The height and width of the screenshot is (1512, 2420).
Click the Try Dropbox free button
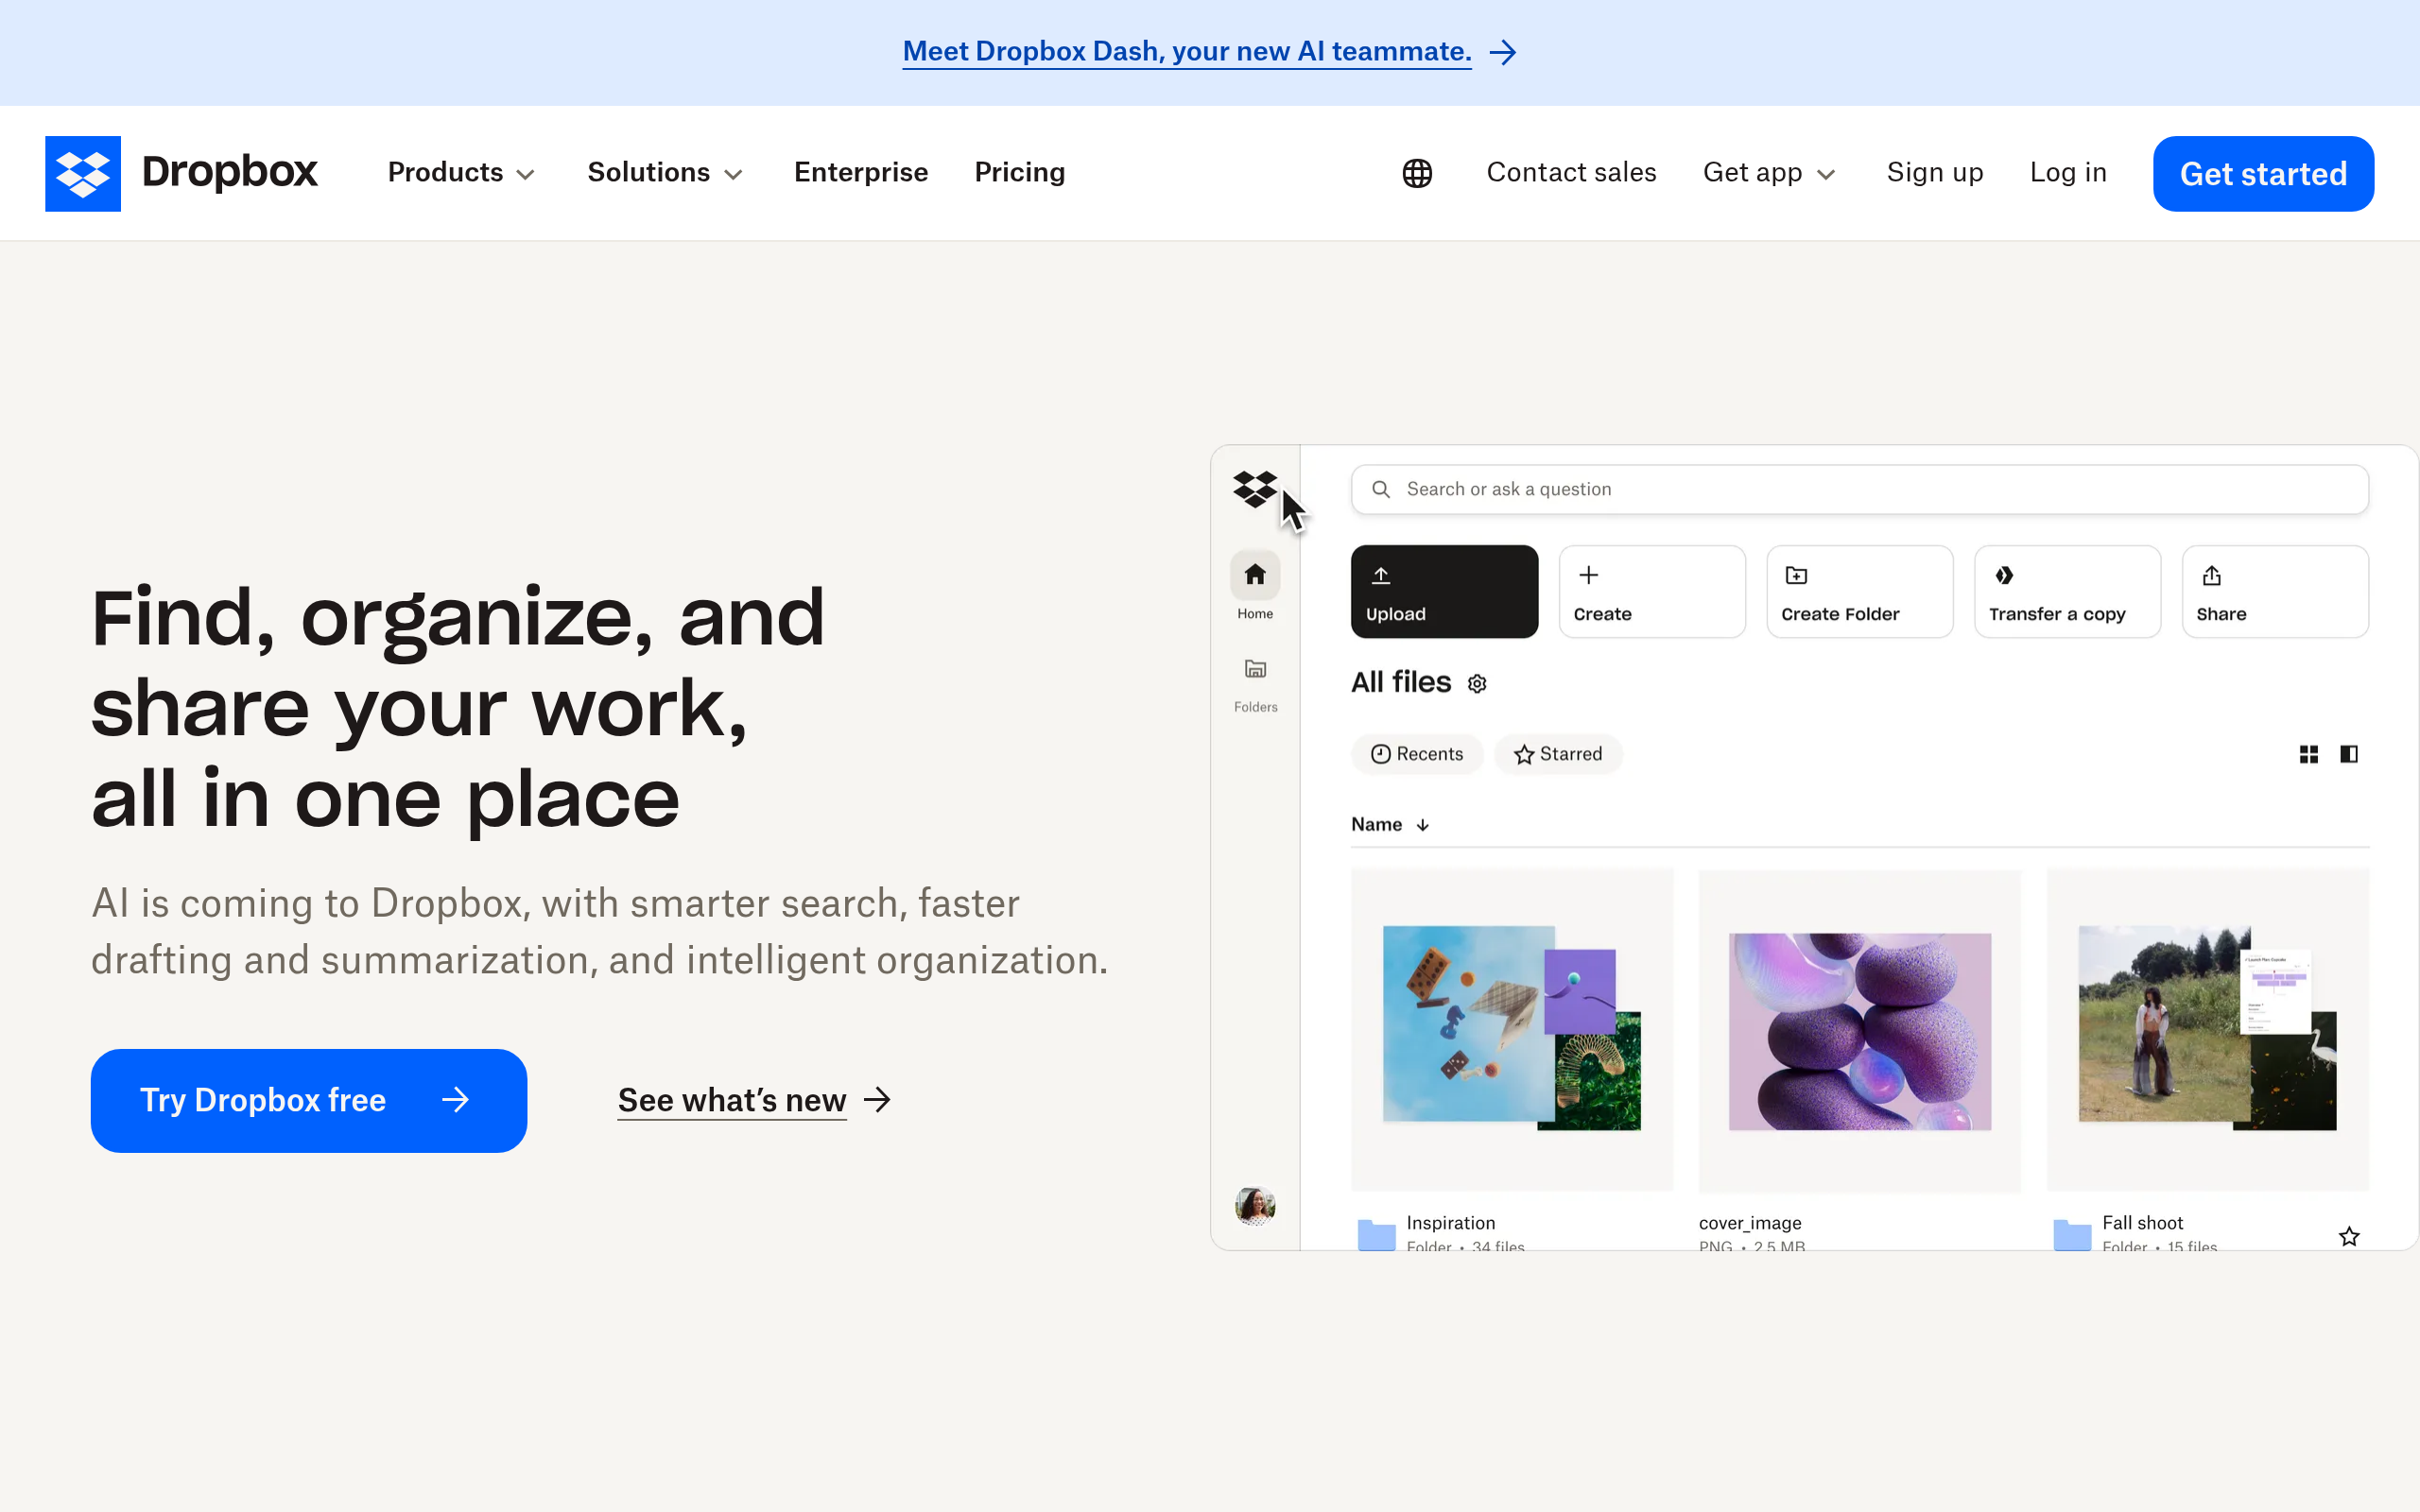(307, 1100)
